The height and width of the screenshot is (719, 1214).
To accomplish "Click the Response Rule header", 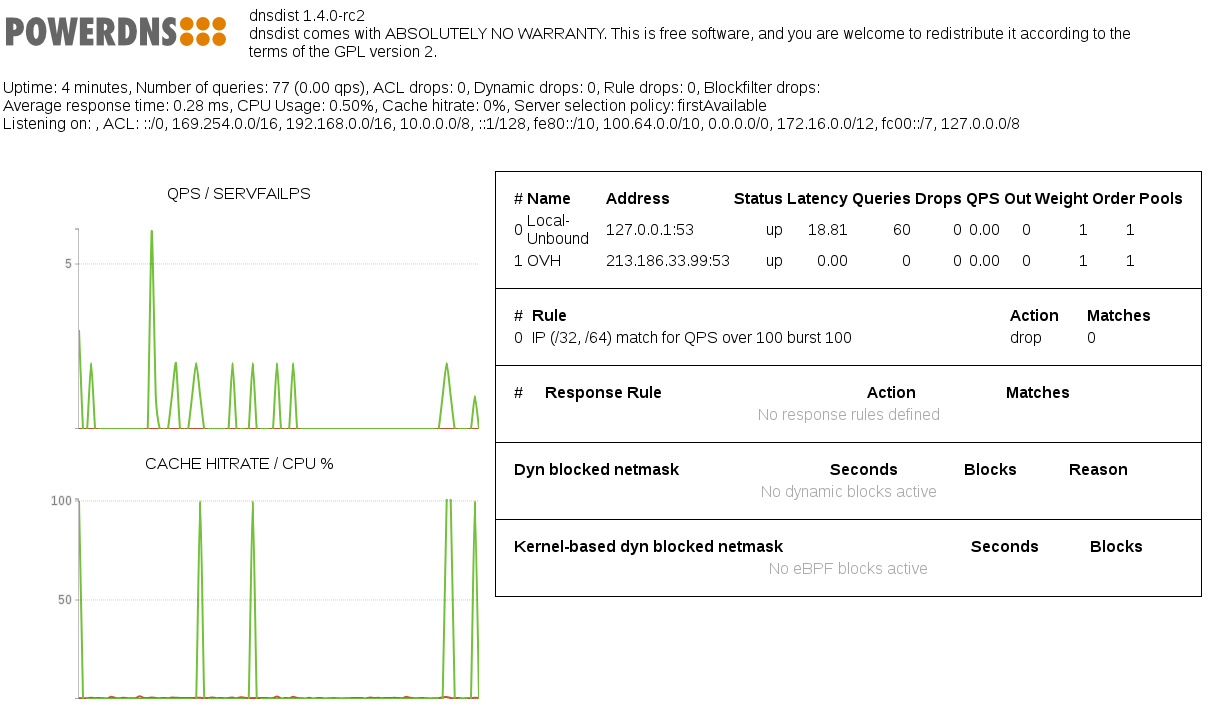I will 602,393.
